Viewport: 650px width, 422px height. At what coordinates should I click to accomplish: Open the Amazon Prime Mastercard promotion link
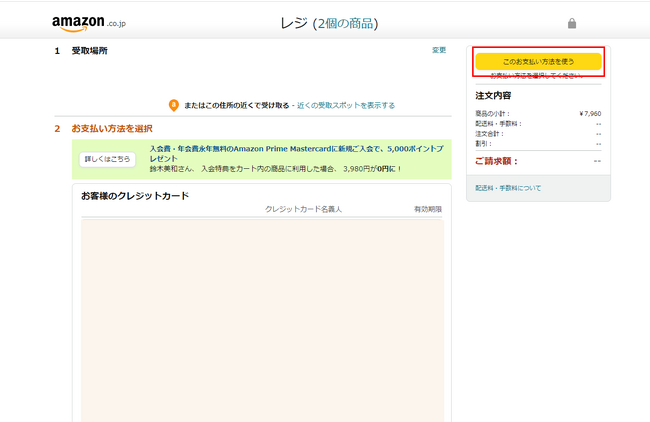click(x=296, y=153)
